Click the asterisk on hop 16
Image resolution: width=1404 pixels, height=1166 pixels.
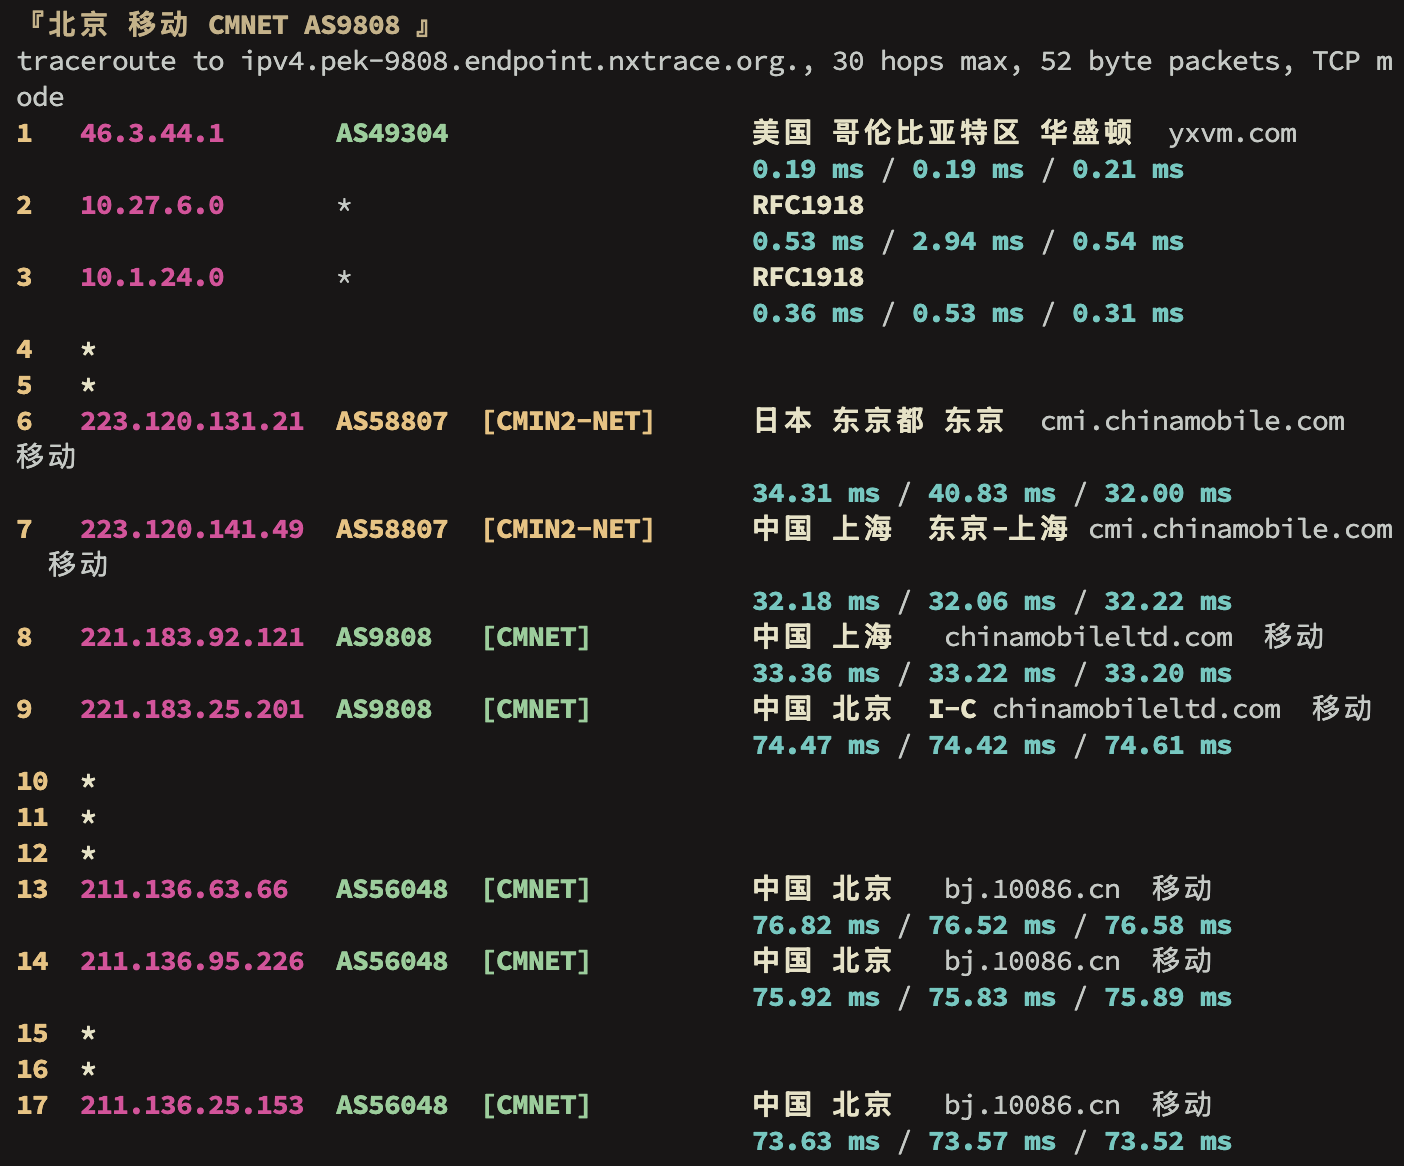(88, 1069)
